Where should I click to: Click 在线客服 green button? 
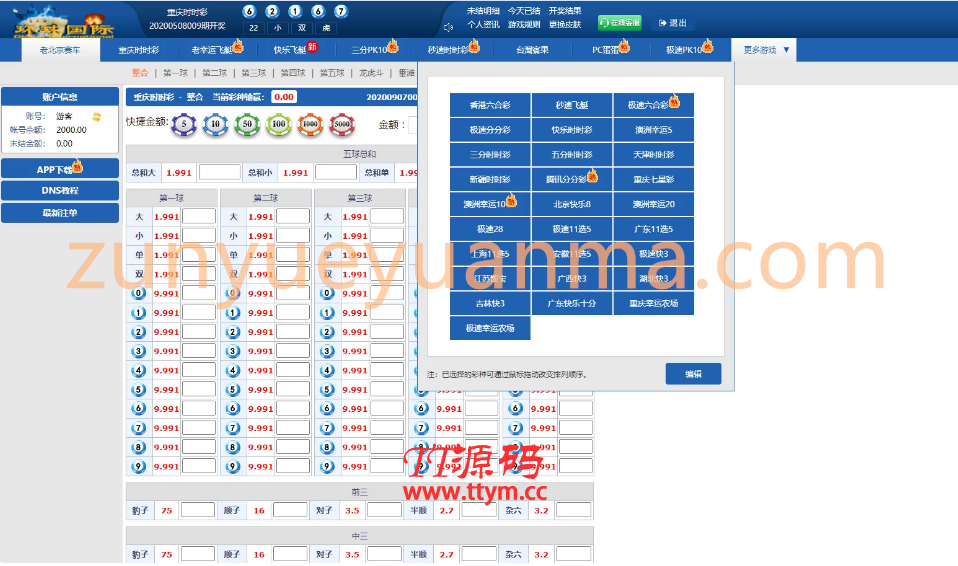[x=620, y=23]
